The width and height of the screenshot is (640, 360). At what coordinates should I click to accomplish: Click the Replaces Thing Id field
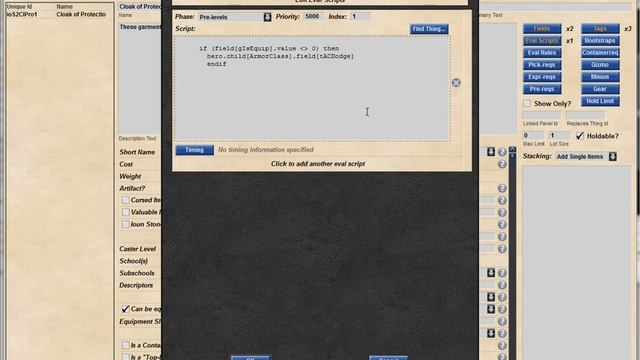tap(585, 115)
